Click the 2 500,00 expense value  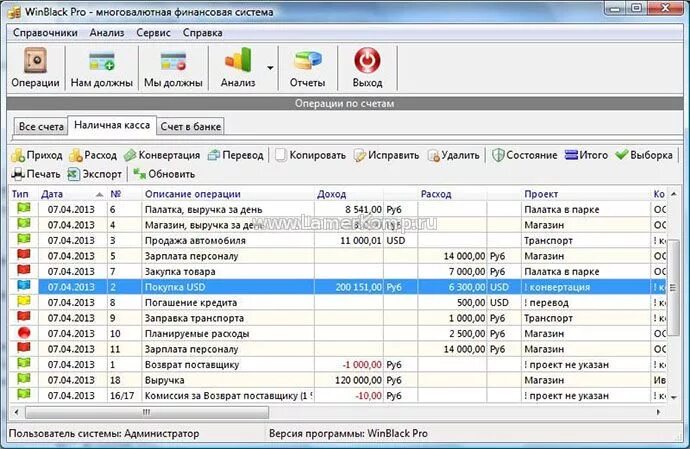[x=467, y=334]
